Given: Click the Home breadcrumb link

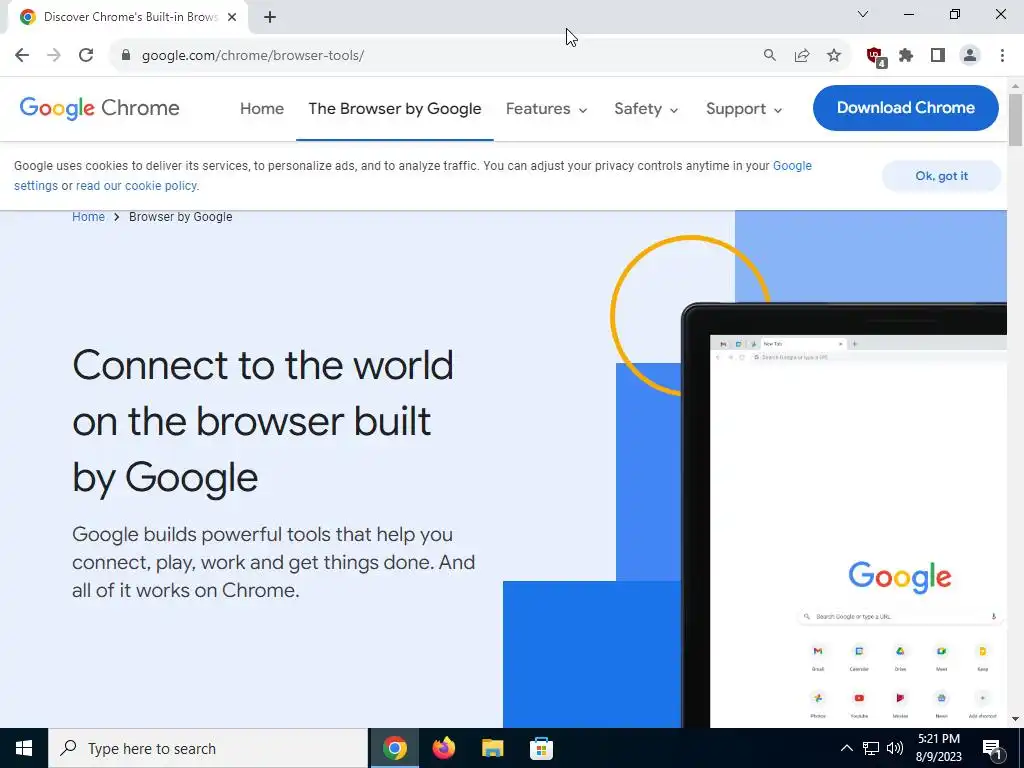Looking at the screenshot, I should pos(88,217).
